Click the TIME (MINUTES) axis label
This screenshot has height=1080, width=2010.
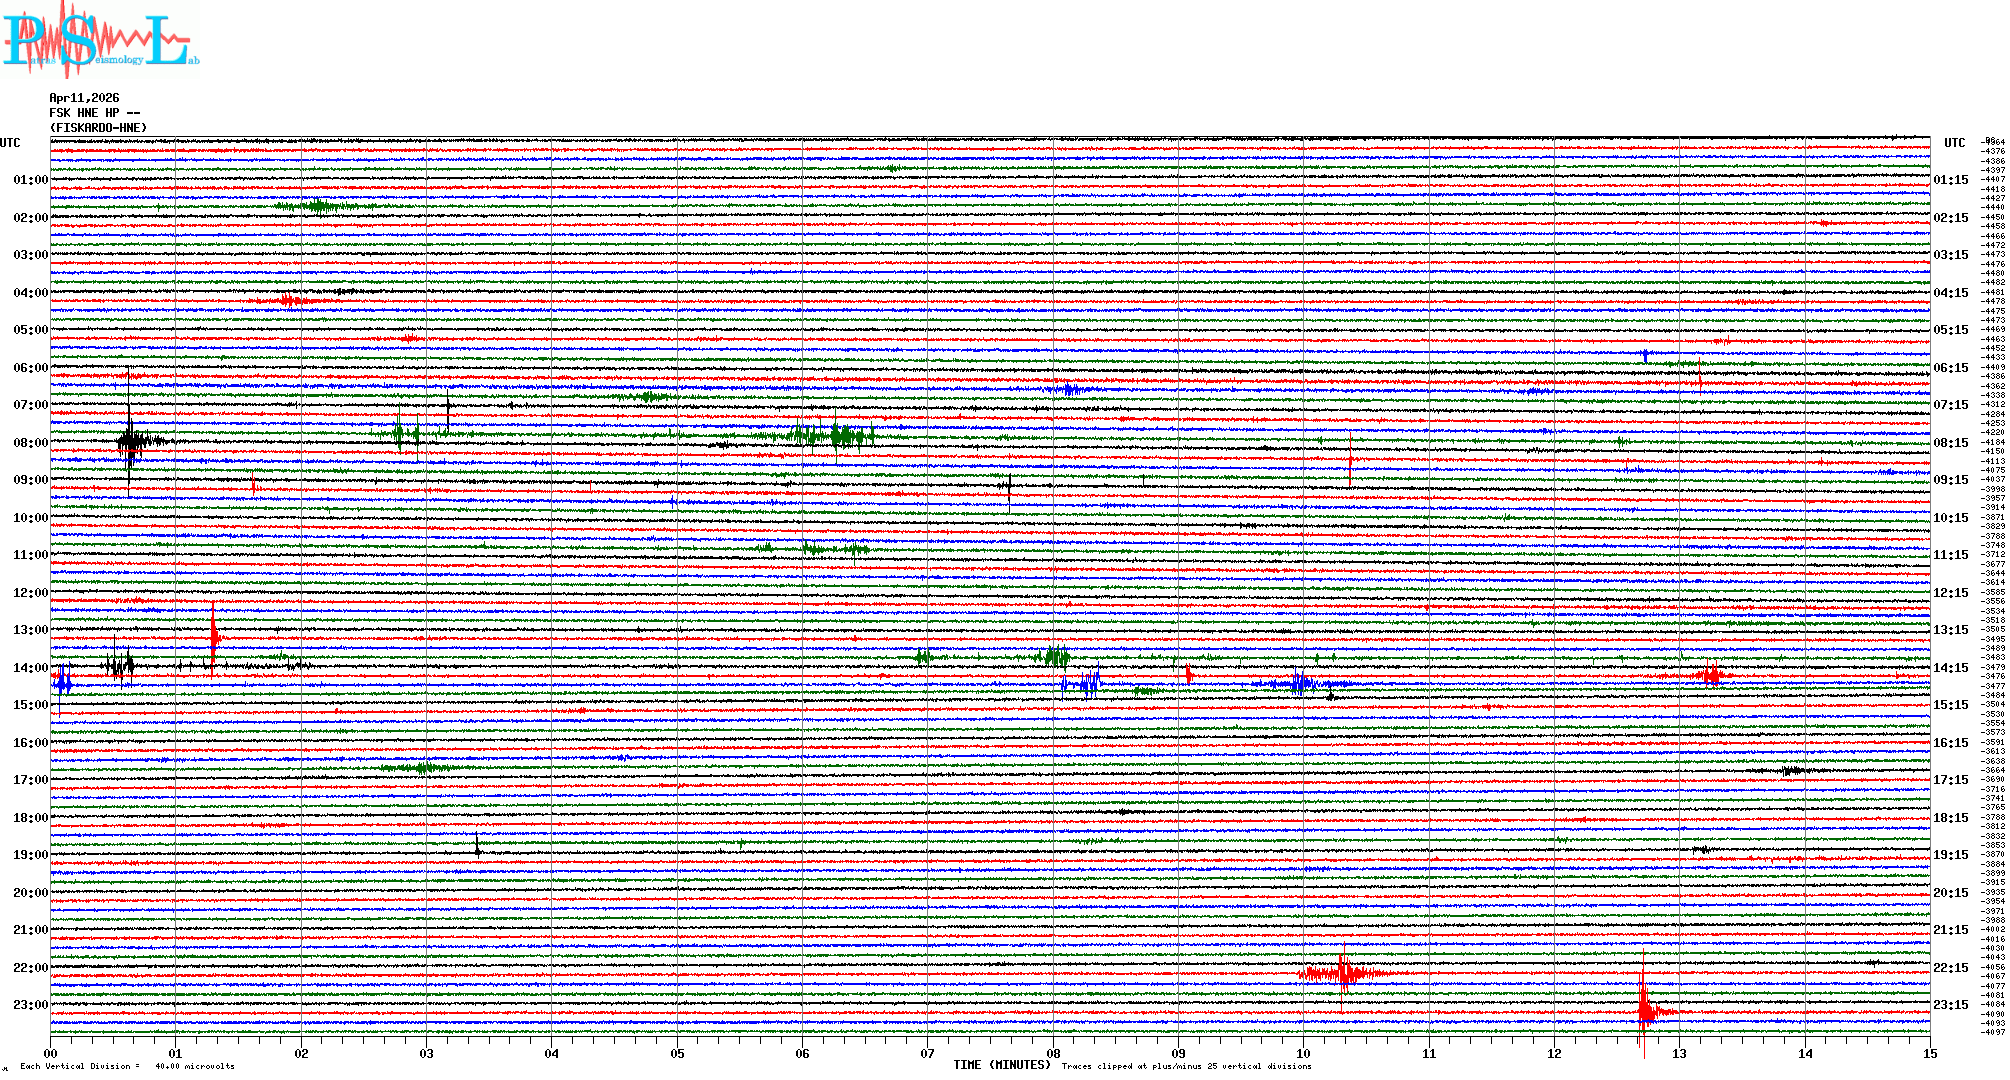click(1001, 1065)
